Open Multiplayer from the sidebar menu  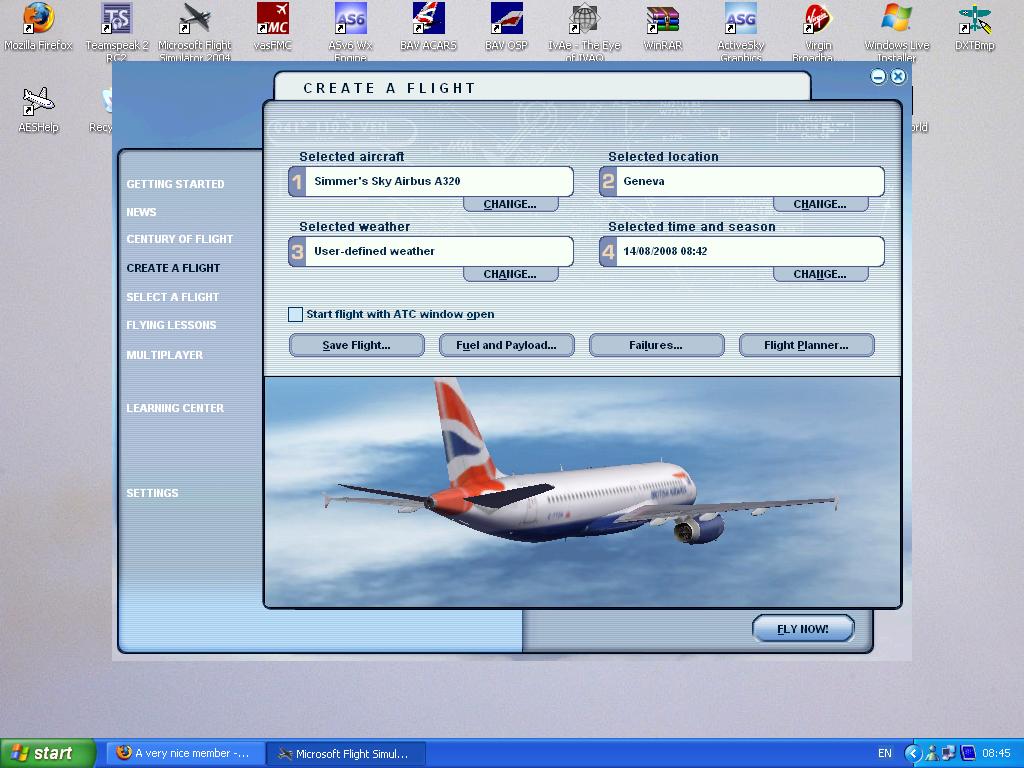tap(164, 355)
